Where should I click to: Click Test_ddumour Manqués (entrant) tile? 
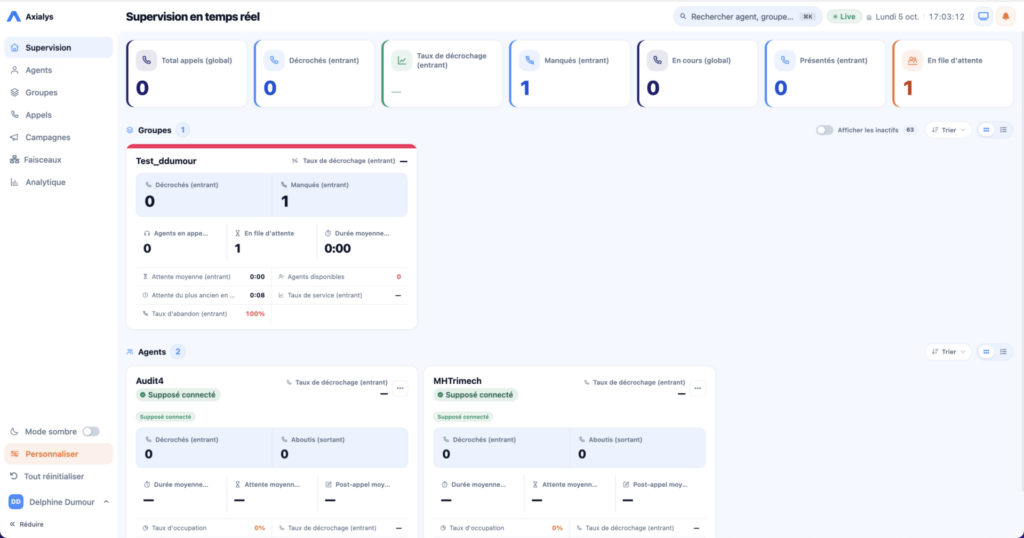pyautogui.click(x=340, y=195)
